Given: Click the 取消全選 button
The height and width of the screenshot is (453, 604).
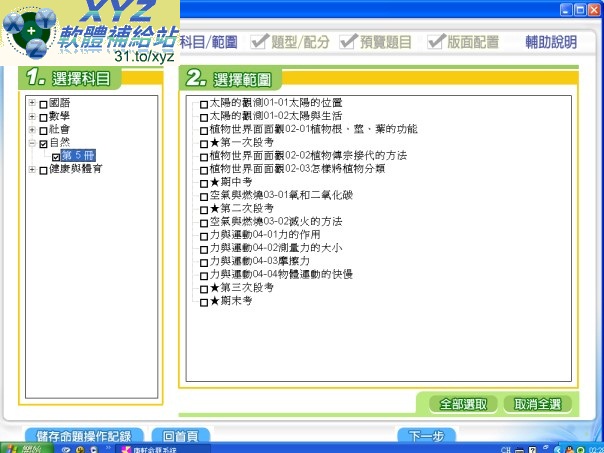Looking at the screenshot, I should point(538,404).
